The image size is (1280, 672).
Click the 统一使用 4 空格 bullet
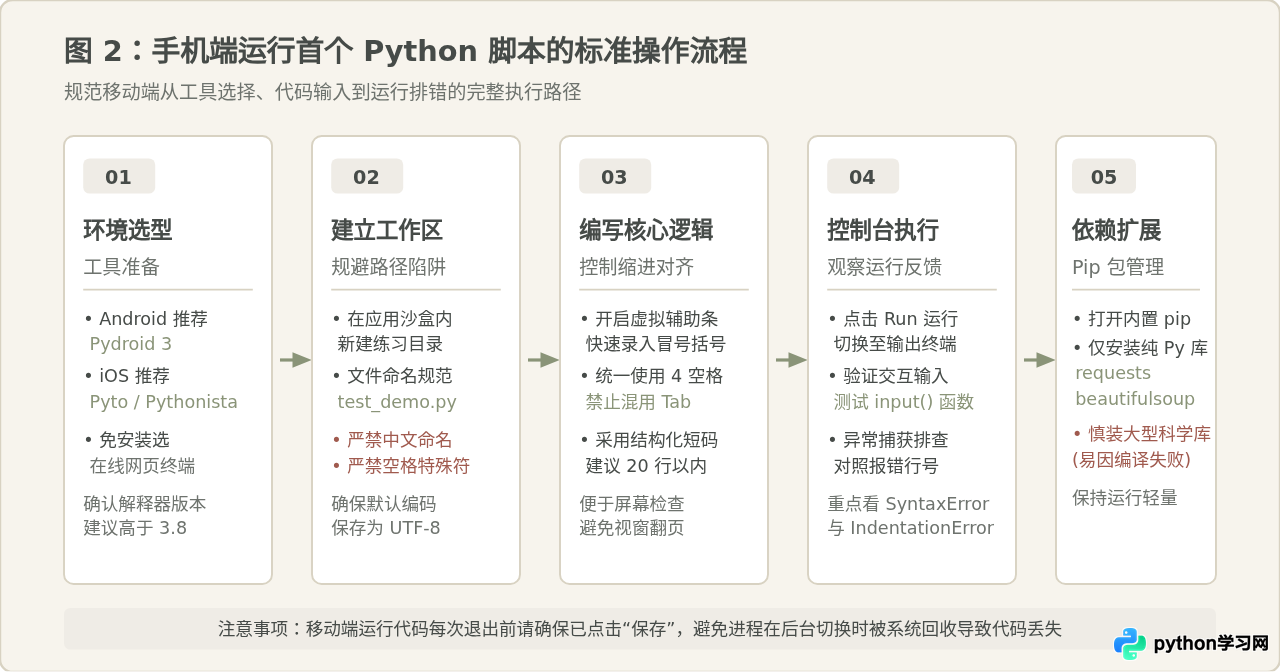(x=651, y=376)
